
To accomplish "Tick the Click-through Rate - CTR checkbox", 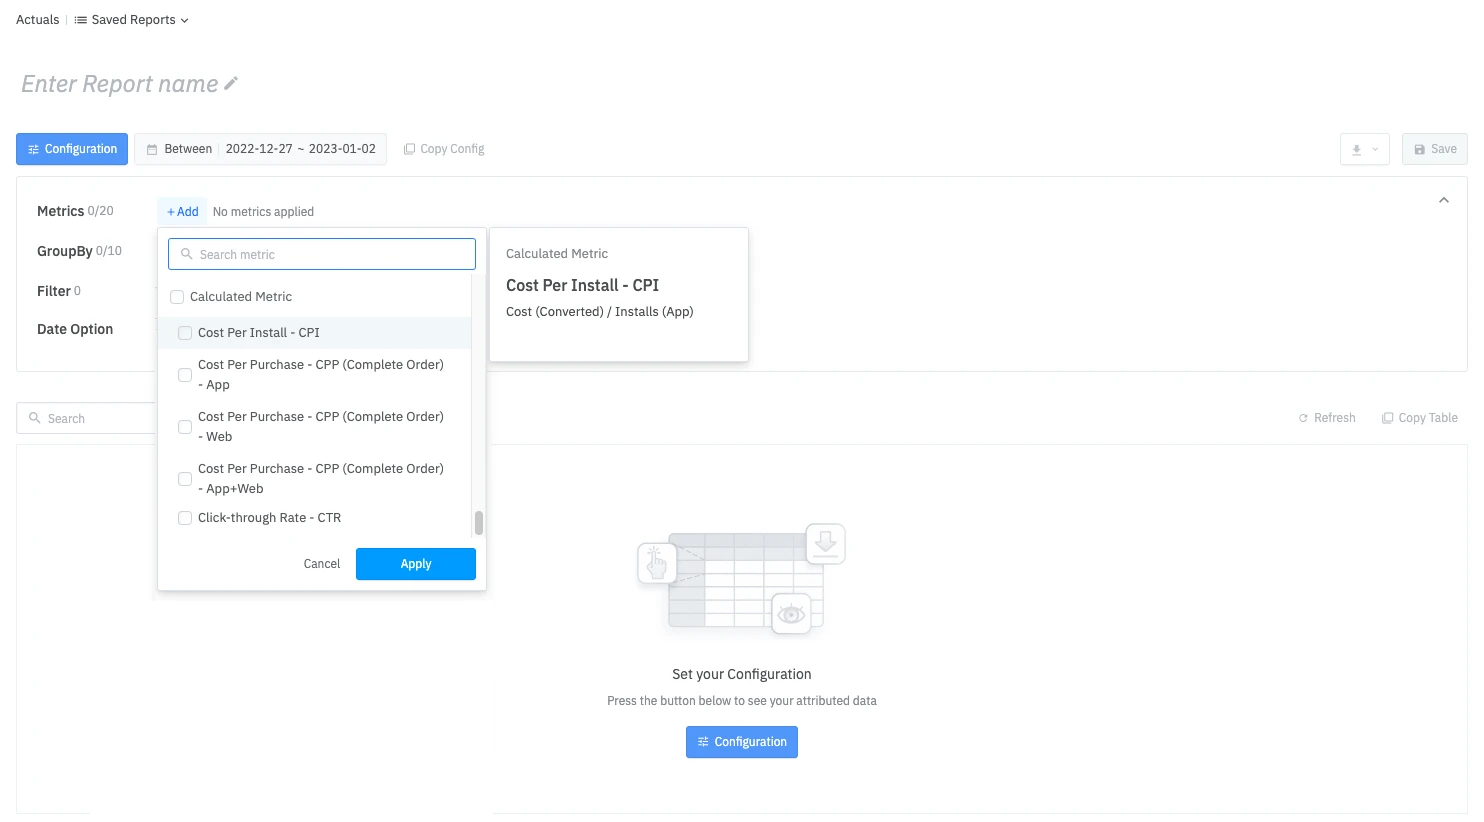I will click(185, 518).
